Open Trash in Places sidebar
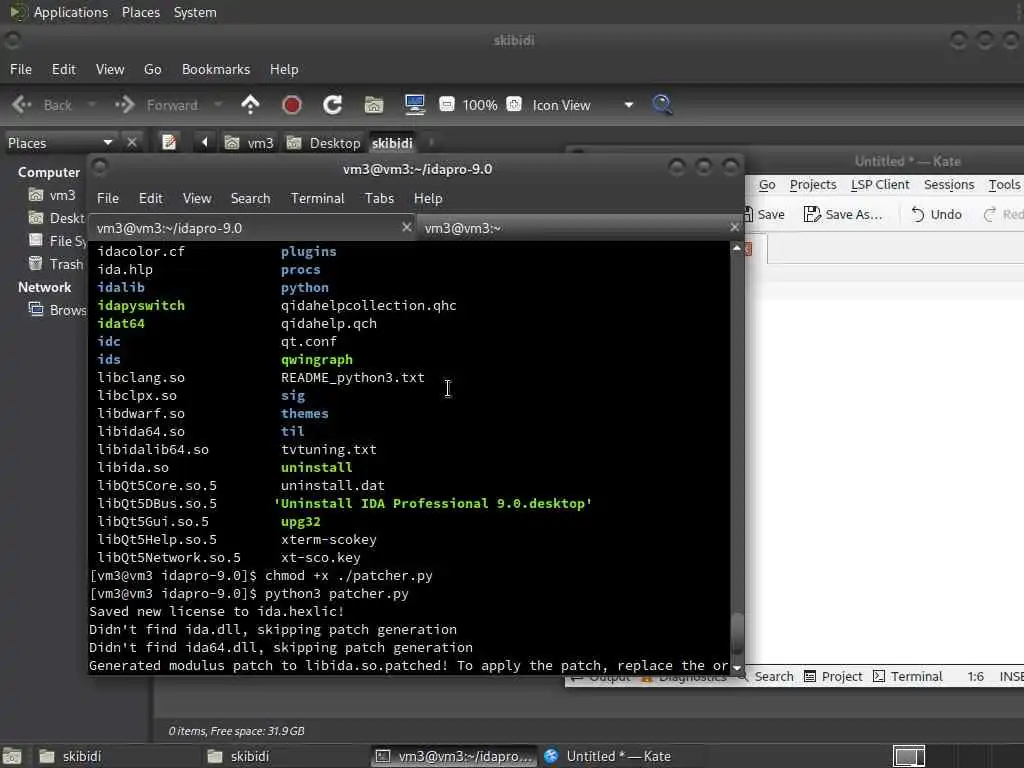1024x768 pixels. point(56,264)
